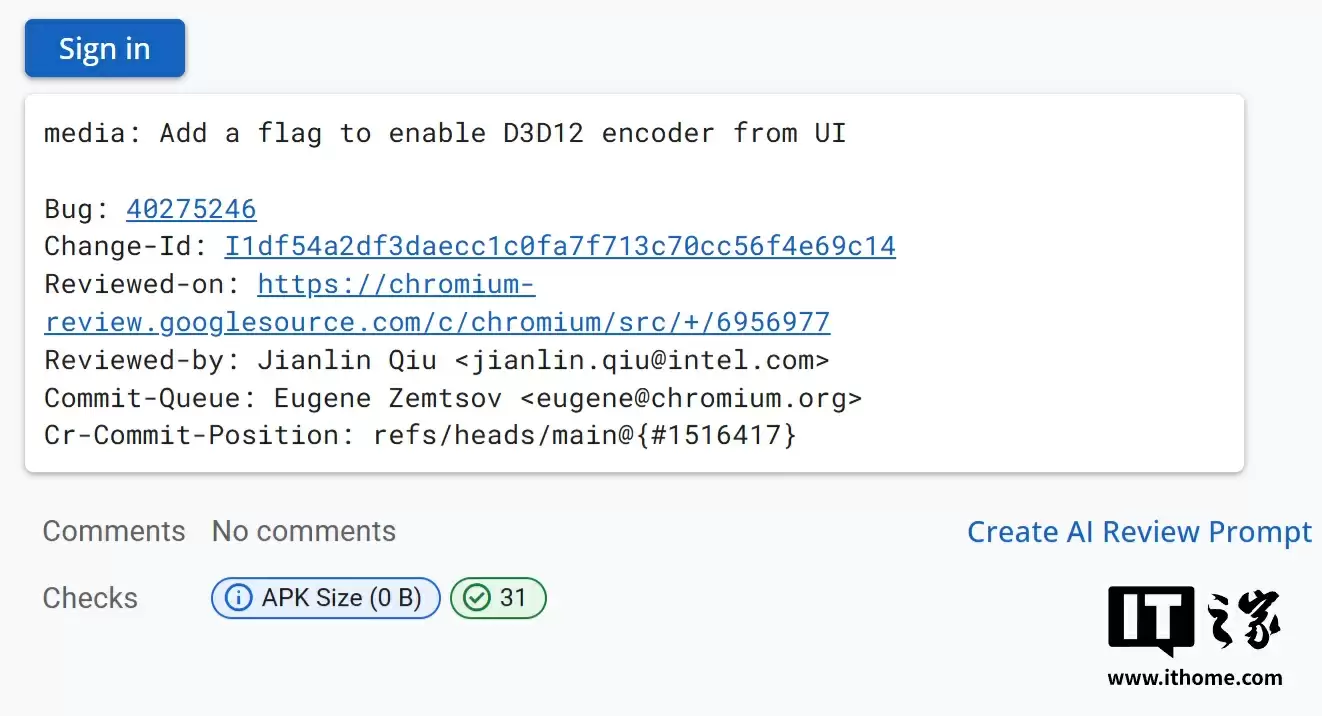Click the Checks label
The image size is (1322, 716).
pyautogui.click(x=90, y=598)
